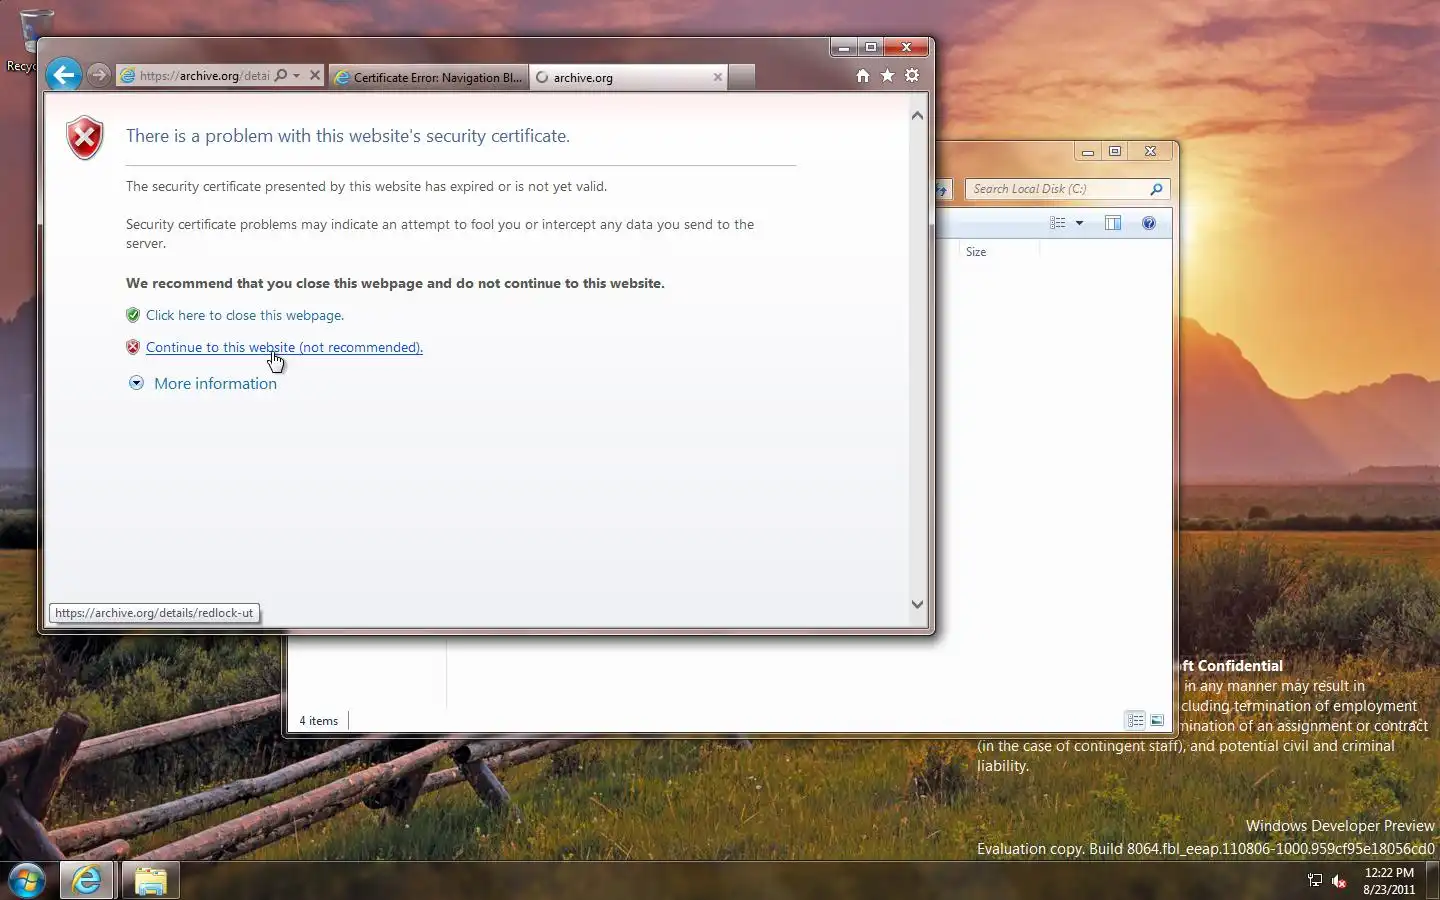1440x900 pixels.
Task: Switch Explorer to details view via status bar icon
Action: (x=1136, y=720)
